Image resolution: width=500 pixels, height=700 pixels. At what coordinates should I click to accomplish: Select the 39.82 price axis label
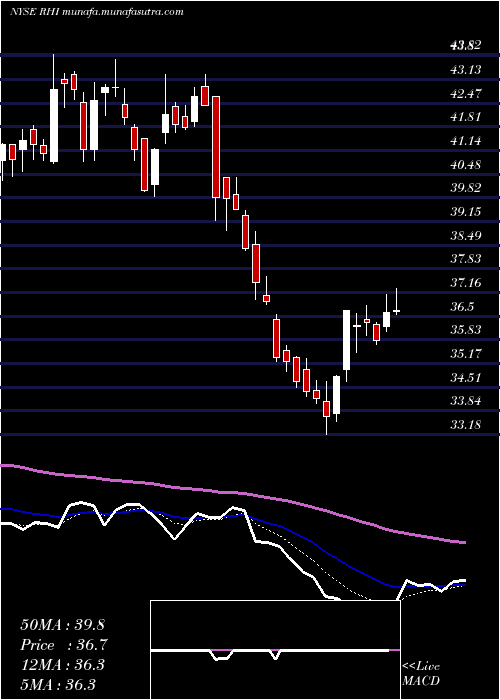coord(466,187)
